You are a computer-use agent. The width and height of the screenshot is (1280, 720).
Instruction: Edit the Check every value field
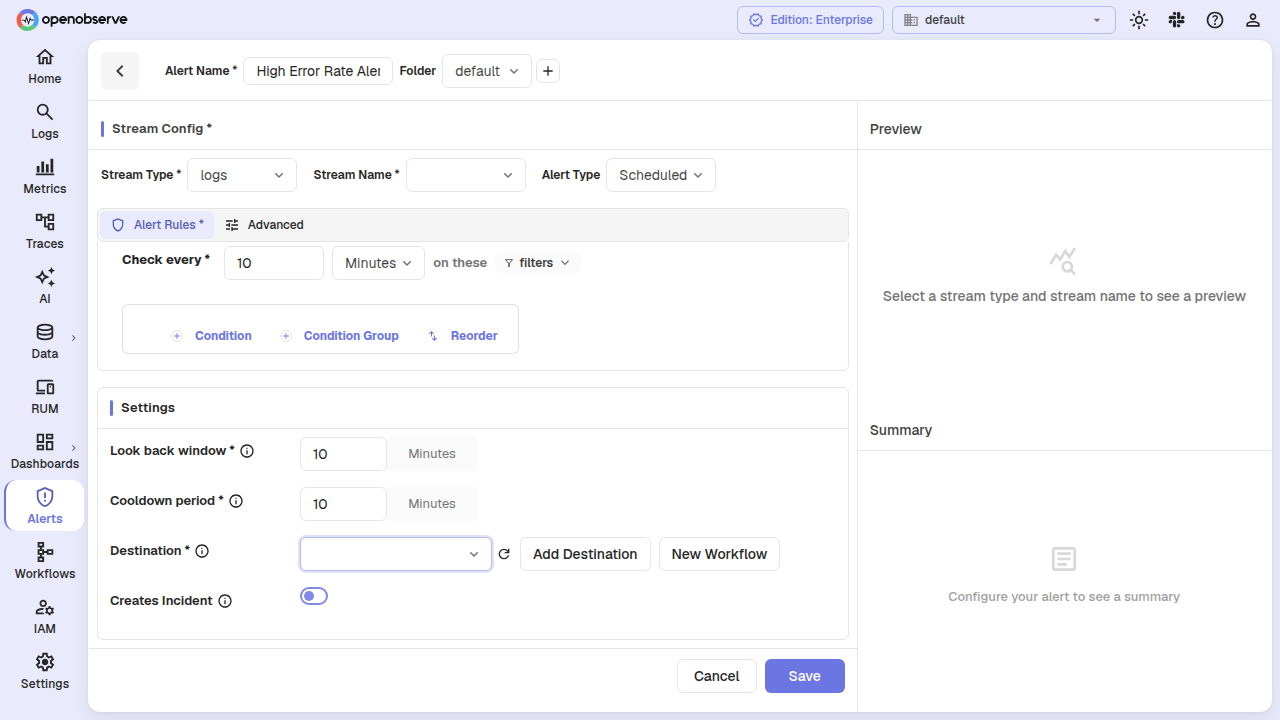pyautogui.click(x=274, y=263)
